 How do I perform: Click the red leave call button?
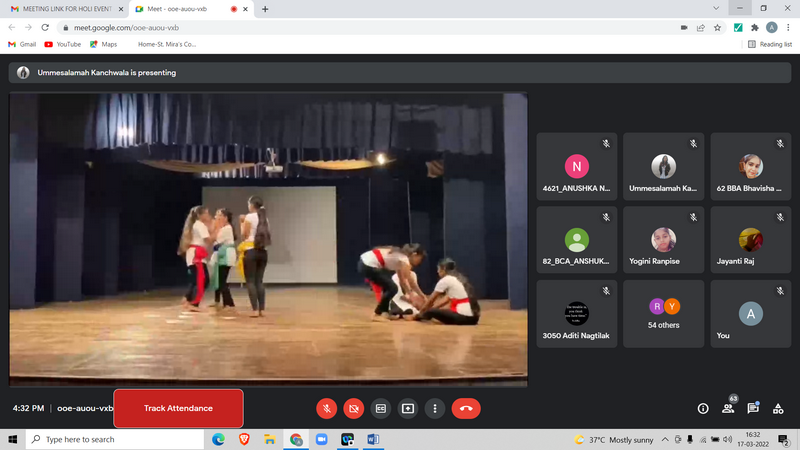pyautogui.click(x=466, y=408)
